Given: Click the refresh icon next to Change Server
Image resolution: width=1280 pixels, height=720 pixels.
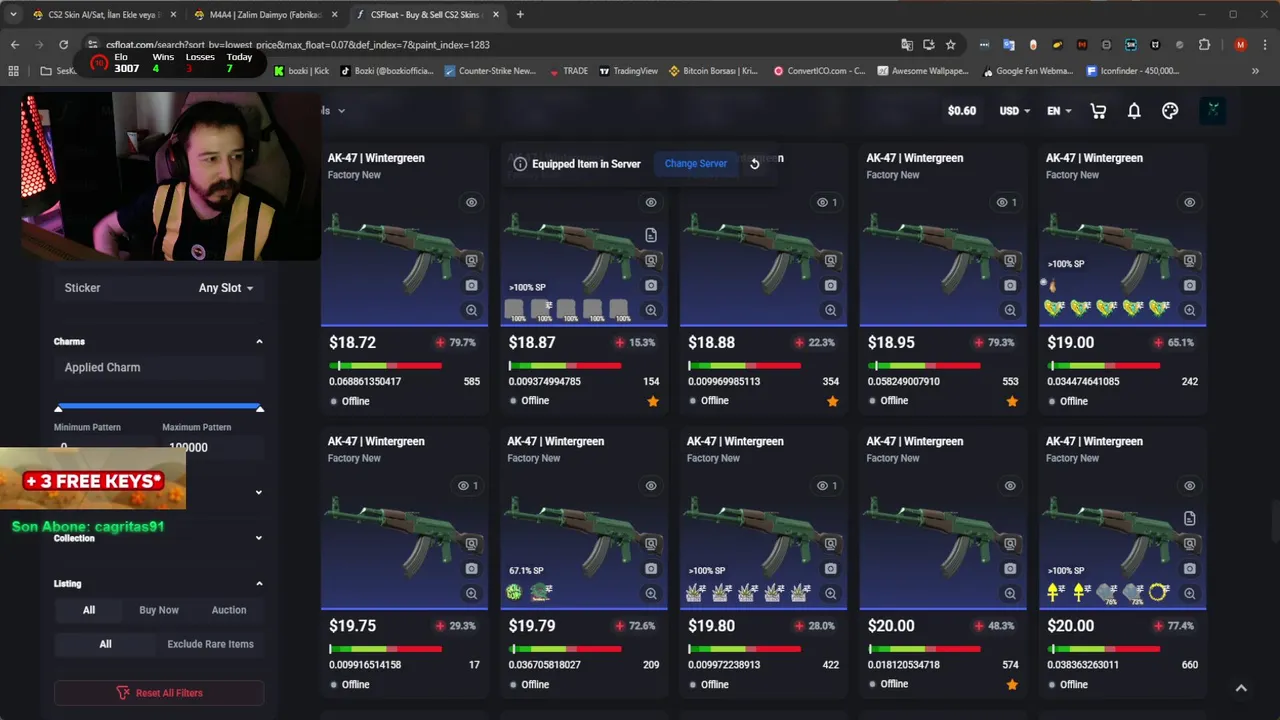Looking at the screenshot, I should (x=755, y=164).
